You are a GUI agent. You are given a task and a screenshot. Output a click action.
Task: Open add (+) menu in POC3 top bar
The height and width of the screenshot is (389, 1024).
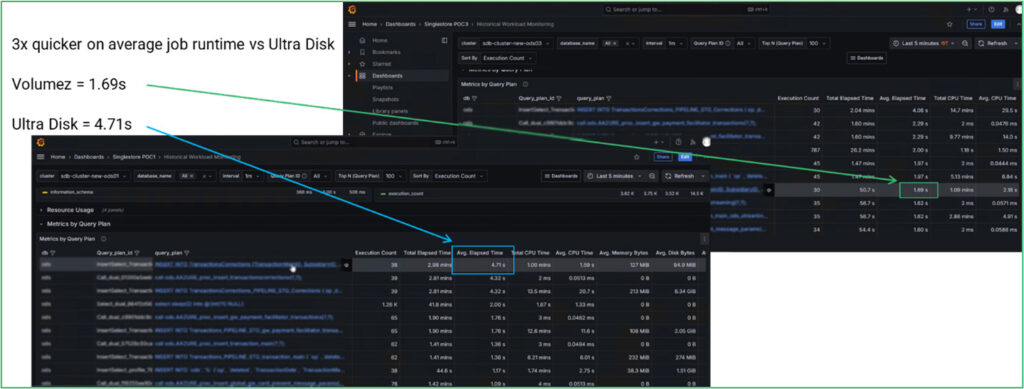point(972,10)
